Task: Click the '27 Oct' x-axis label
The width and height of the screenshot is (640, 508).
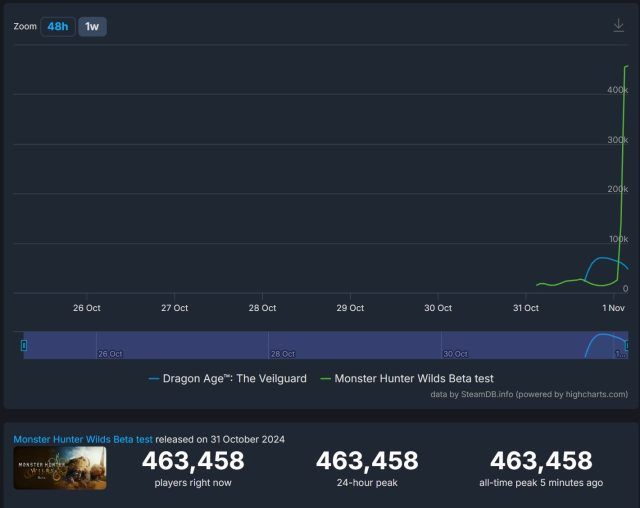Action: pos(174,308)
